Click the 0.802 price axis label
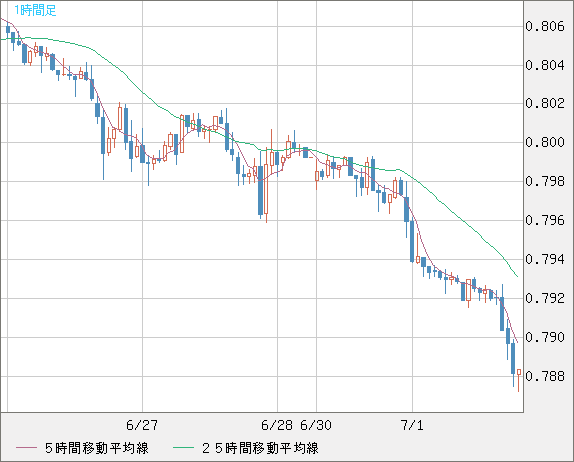The width and height of the screenshot is (574, 462). coord(545,103)
